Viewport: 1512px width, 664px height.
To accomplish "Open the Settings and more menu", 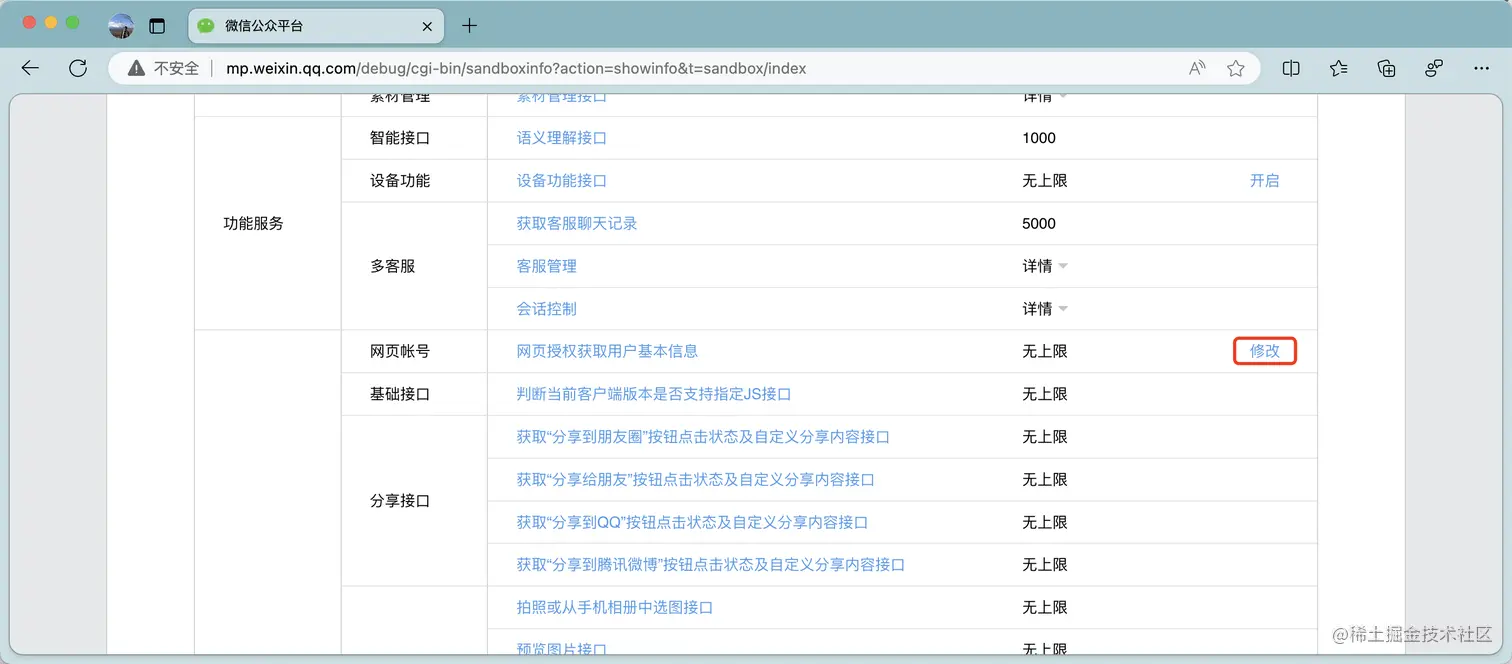I will (x=1482, y=68).
